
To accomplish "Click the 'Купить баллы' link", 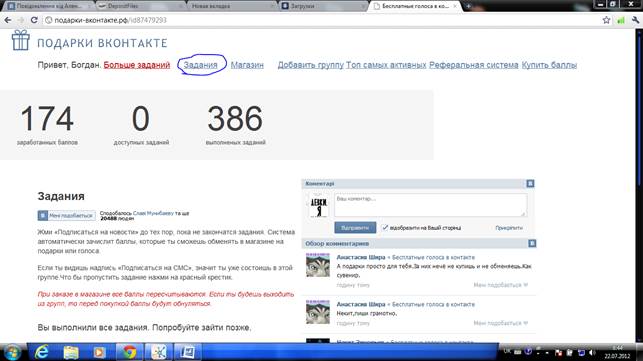I will [x=549, y=65].
